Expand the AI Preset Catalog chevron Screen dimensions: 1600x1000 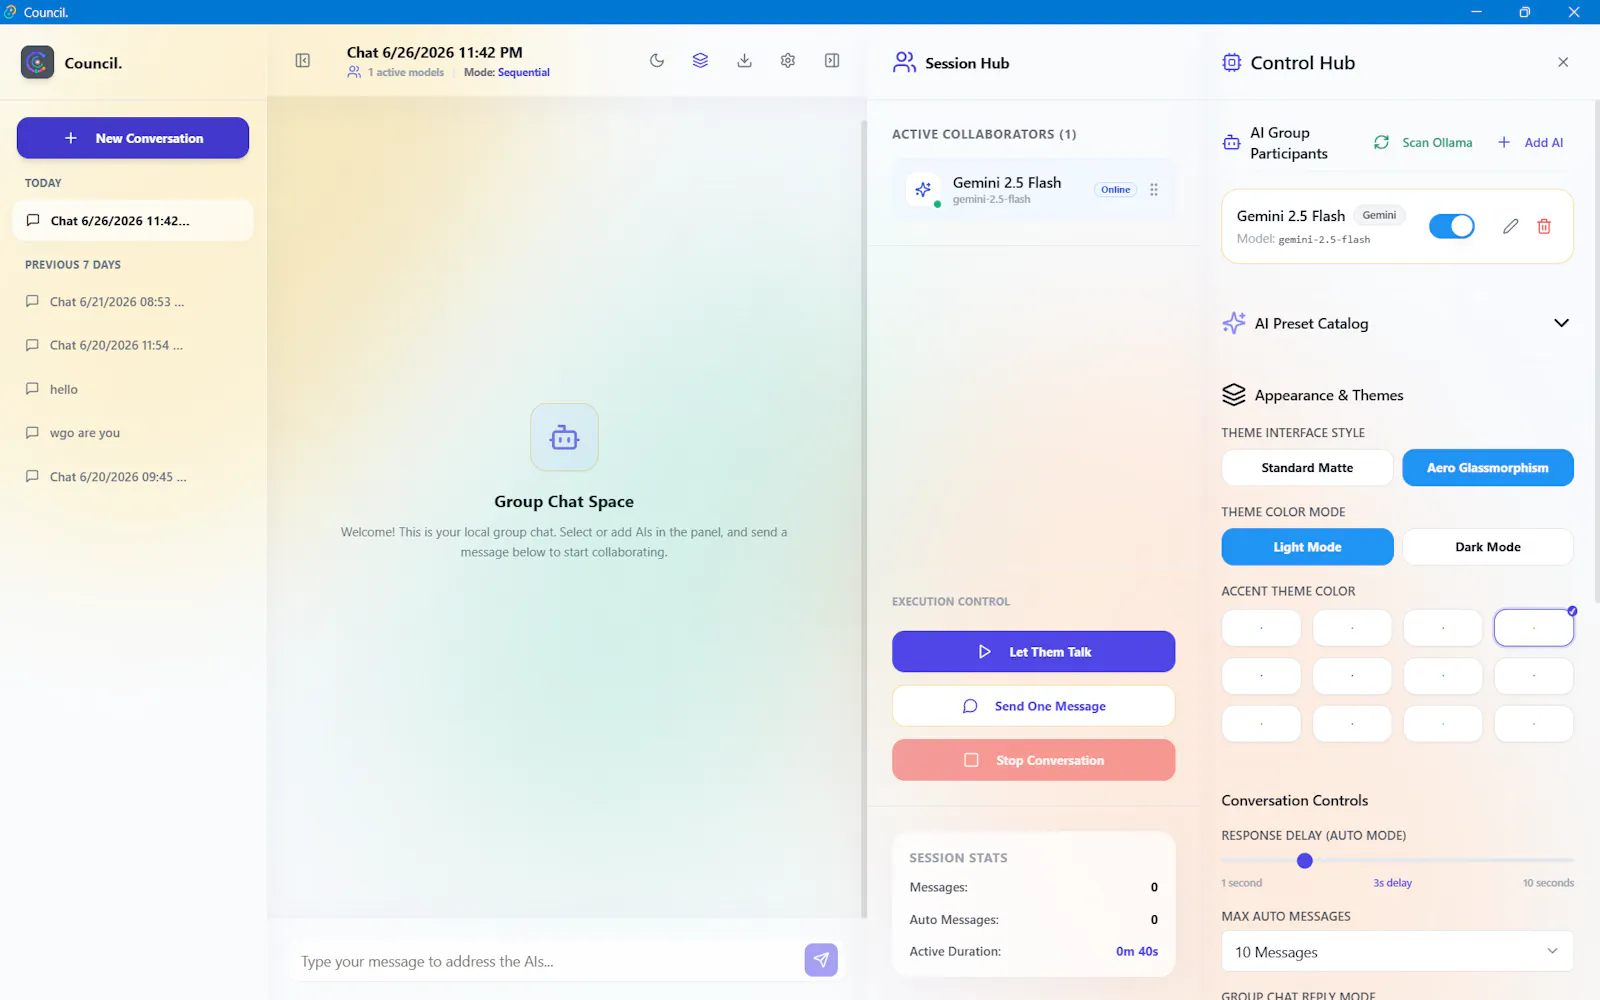click(1561, 323)
